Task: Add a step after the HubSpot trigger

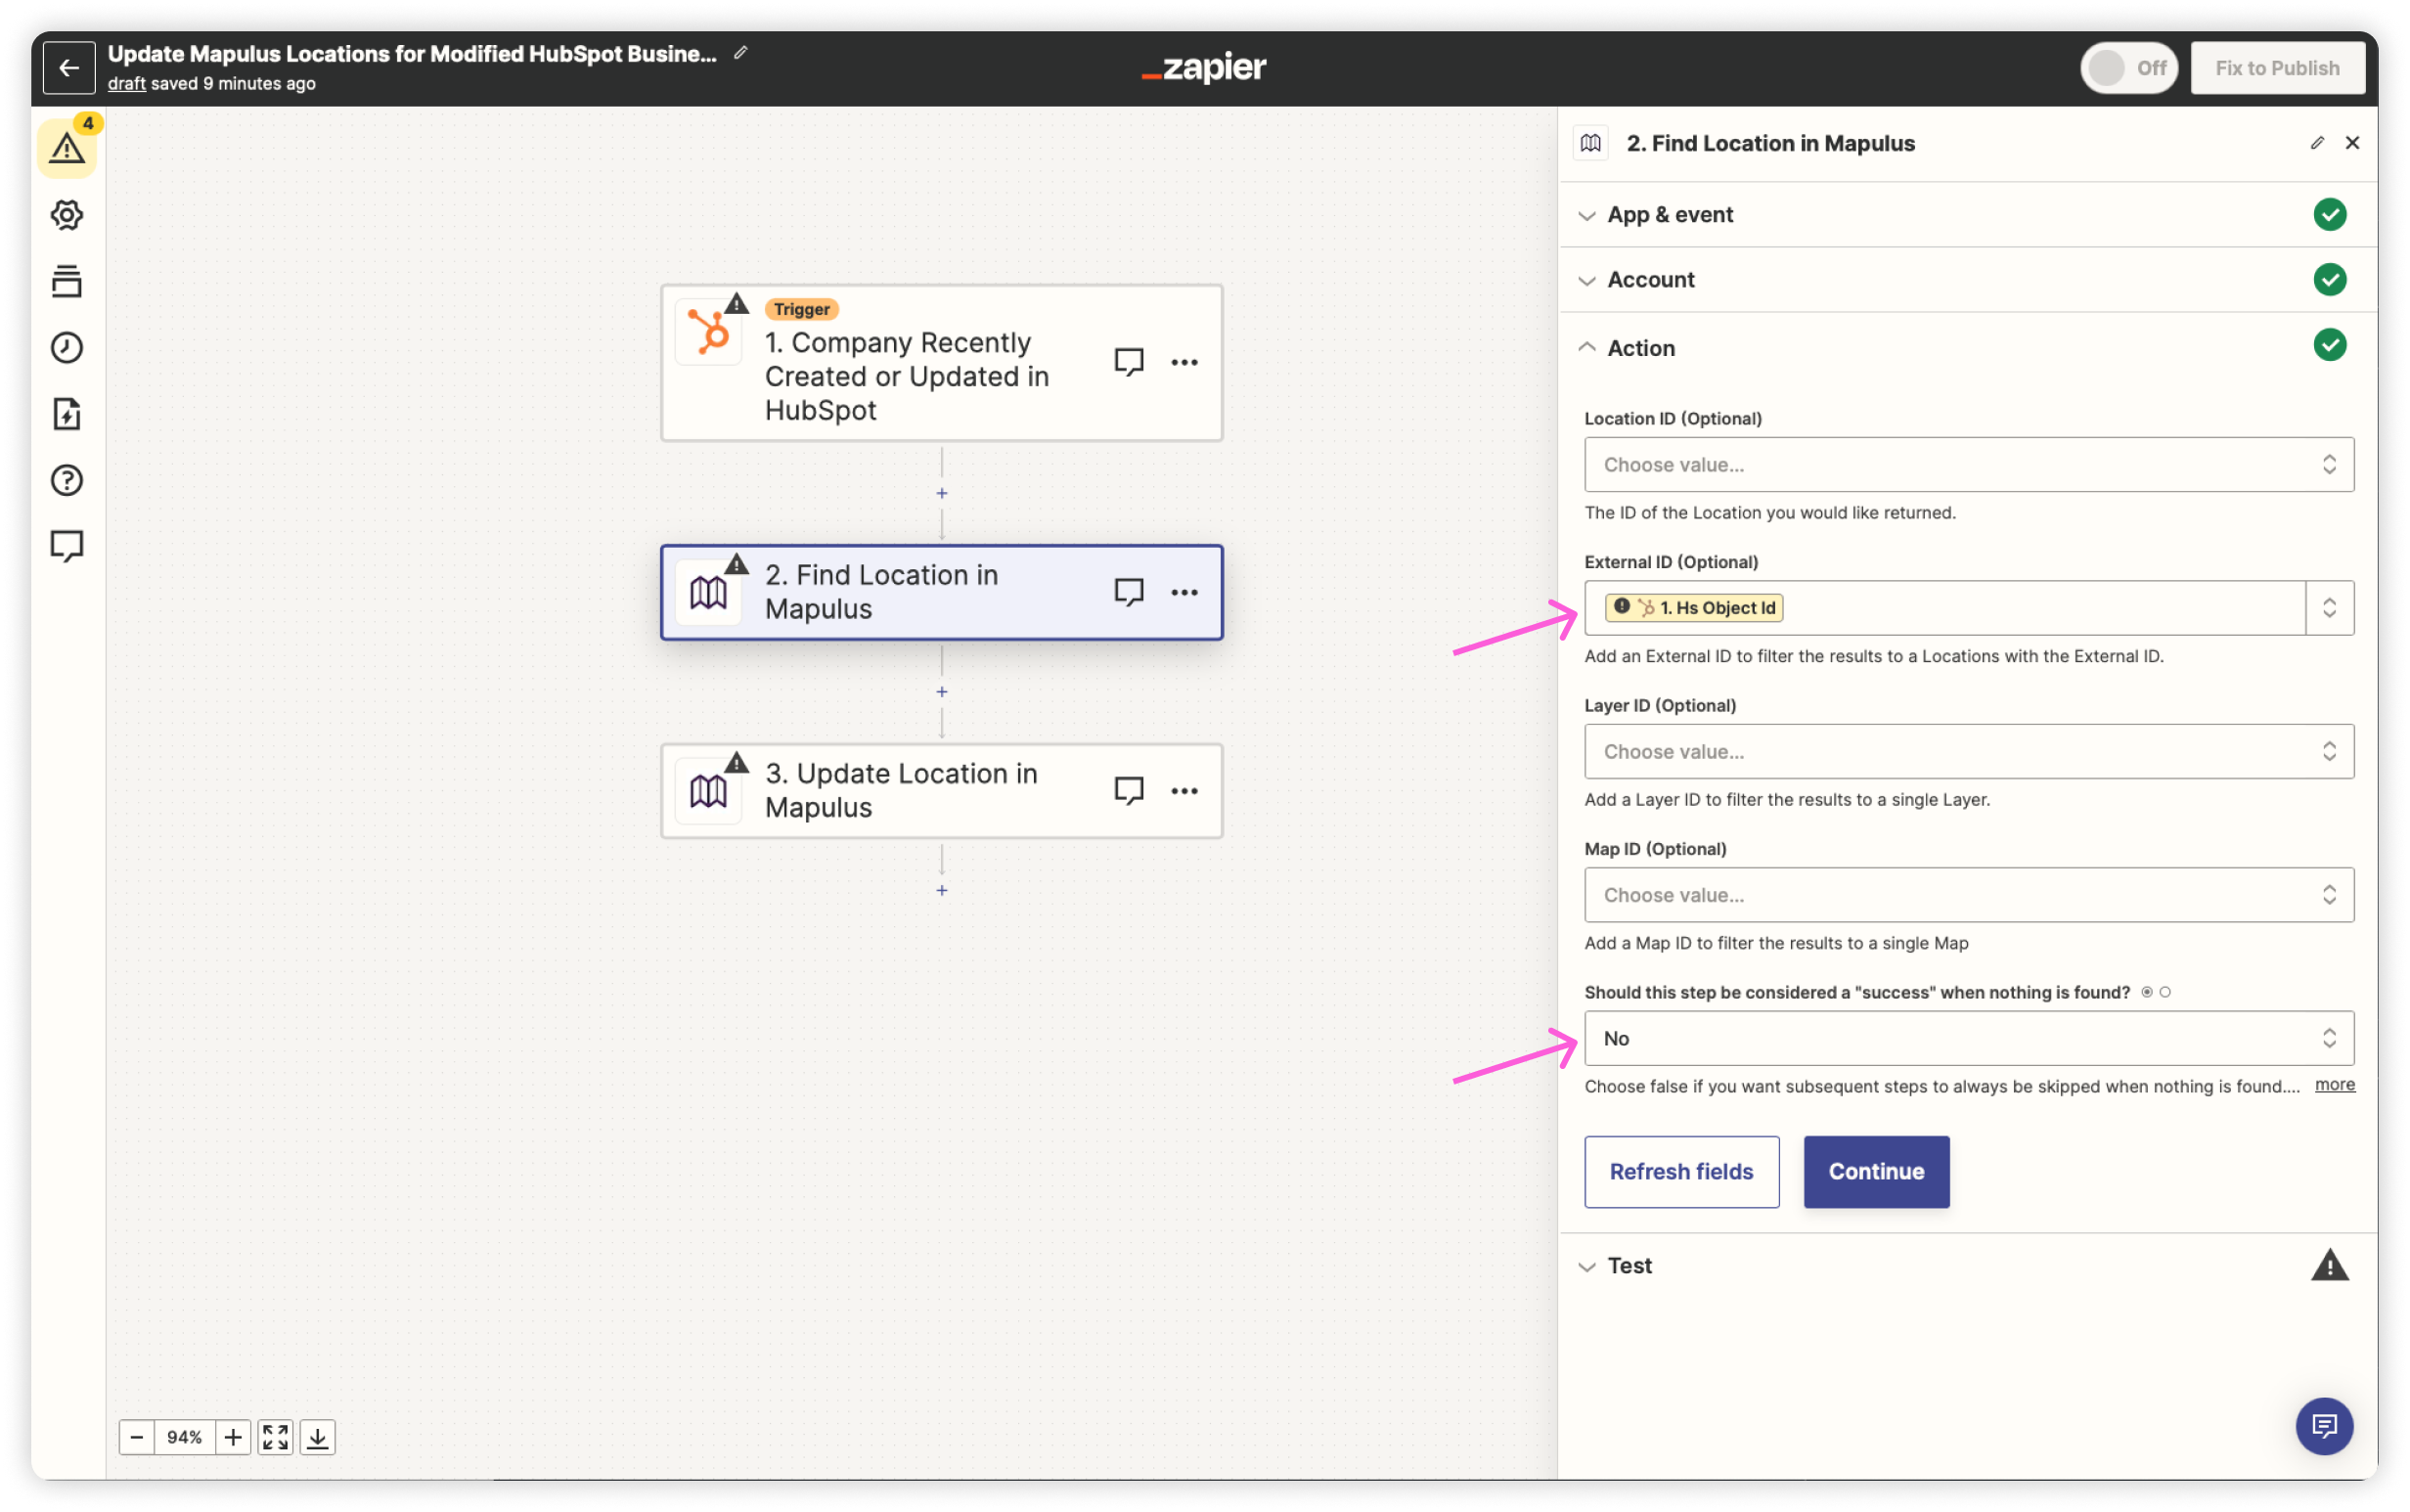Action: 942,493
